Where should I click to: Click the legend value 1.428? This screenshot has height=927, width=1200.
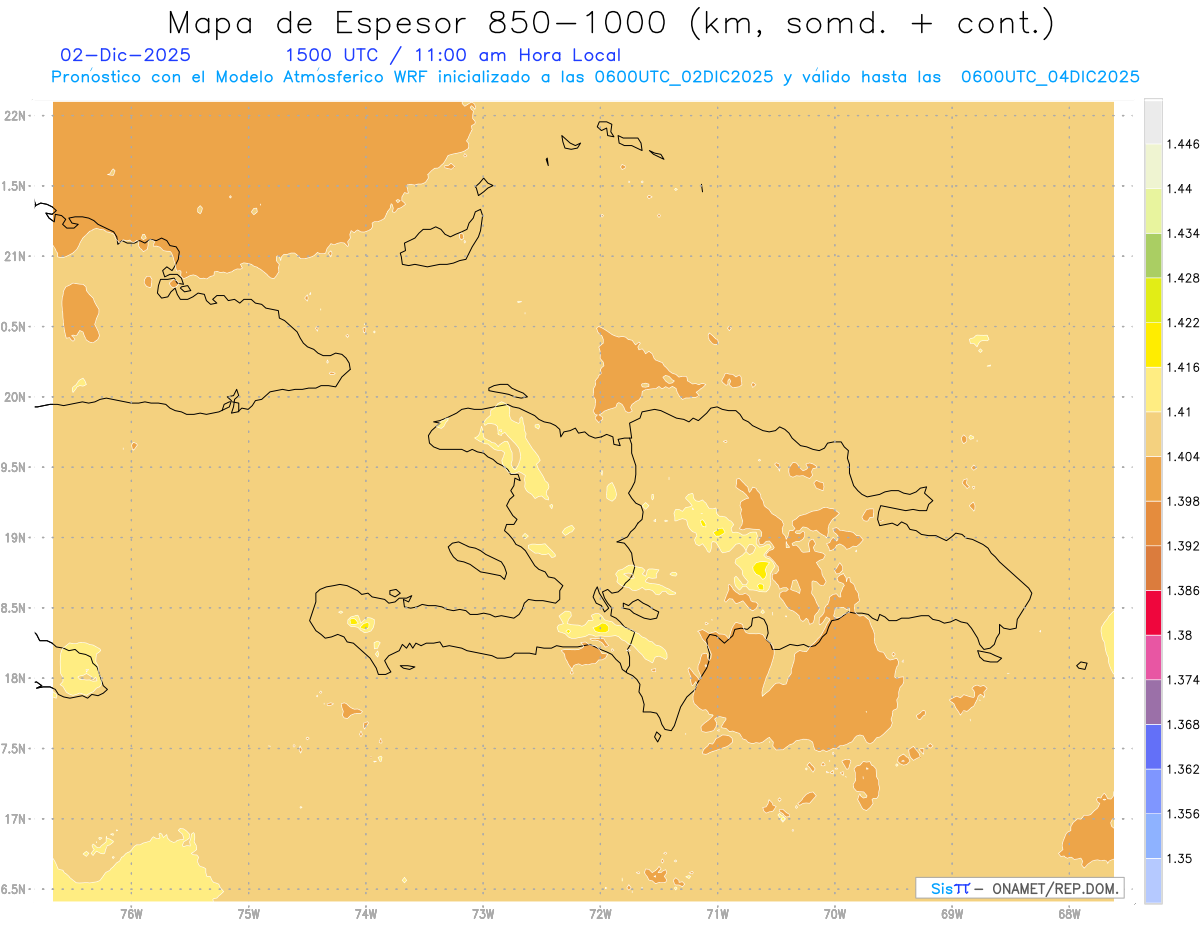1185,278
